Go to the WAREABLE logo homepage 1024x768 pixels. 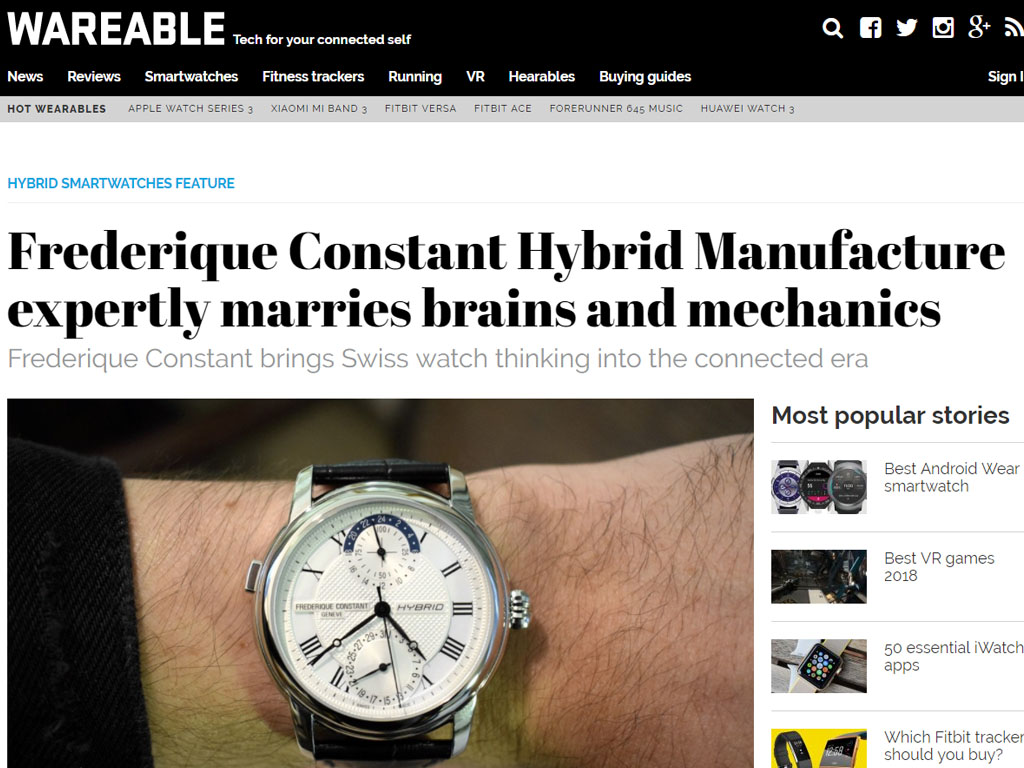[116, 29]
